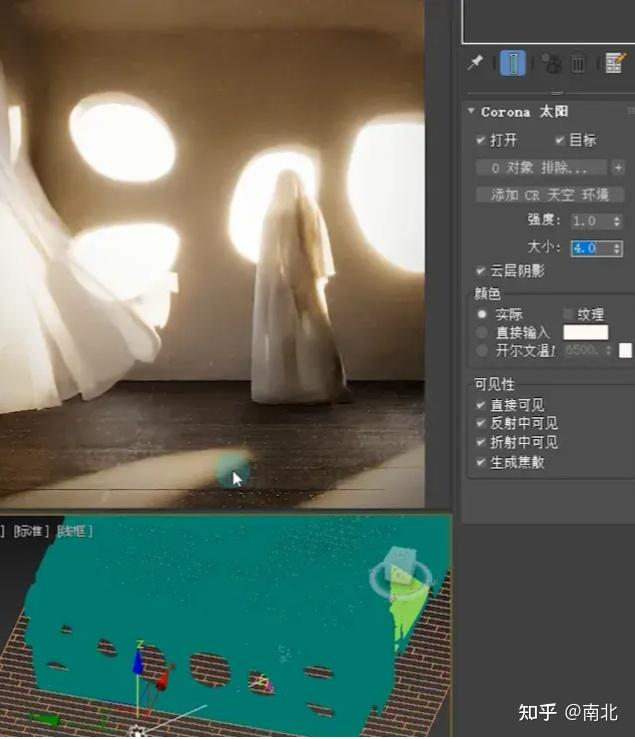Click the plus button beside 排除
635x739 pixels.
[x=618, y=168]
